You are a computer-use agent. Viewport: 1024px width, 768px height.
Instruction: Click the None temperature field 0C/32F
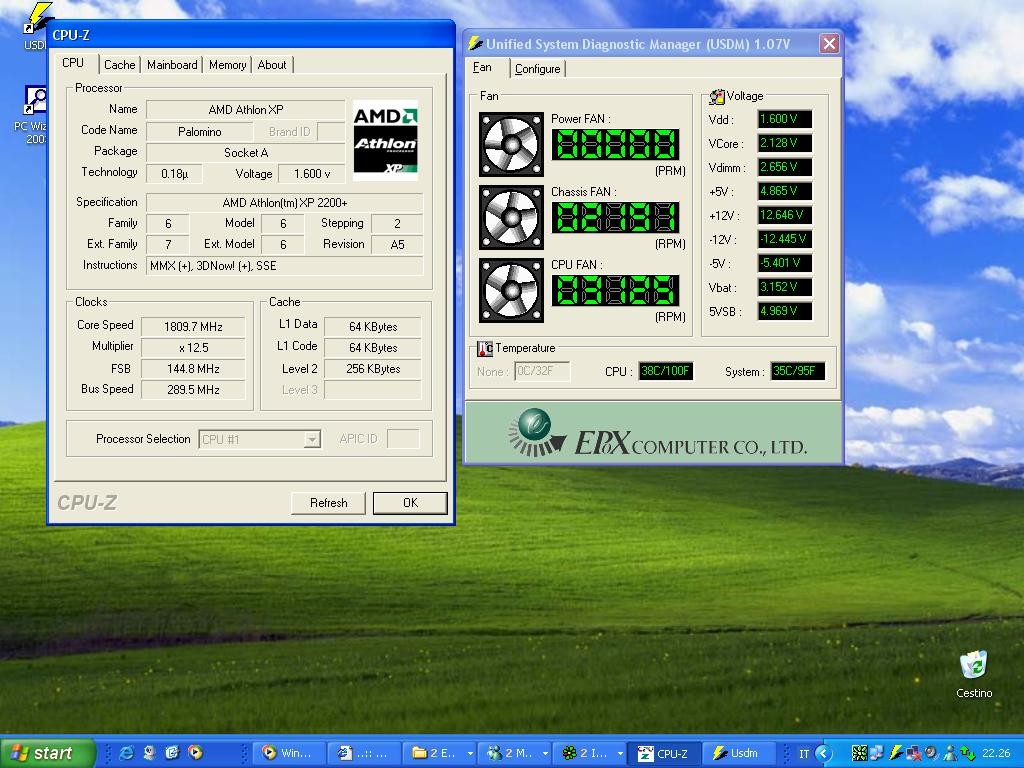(x=542, y=372)
